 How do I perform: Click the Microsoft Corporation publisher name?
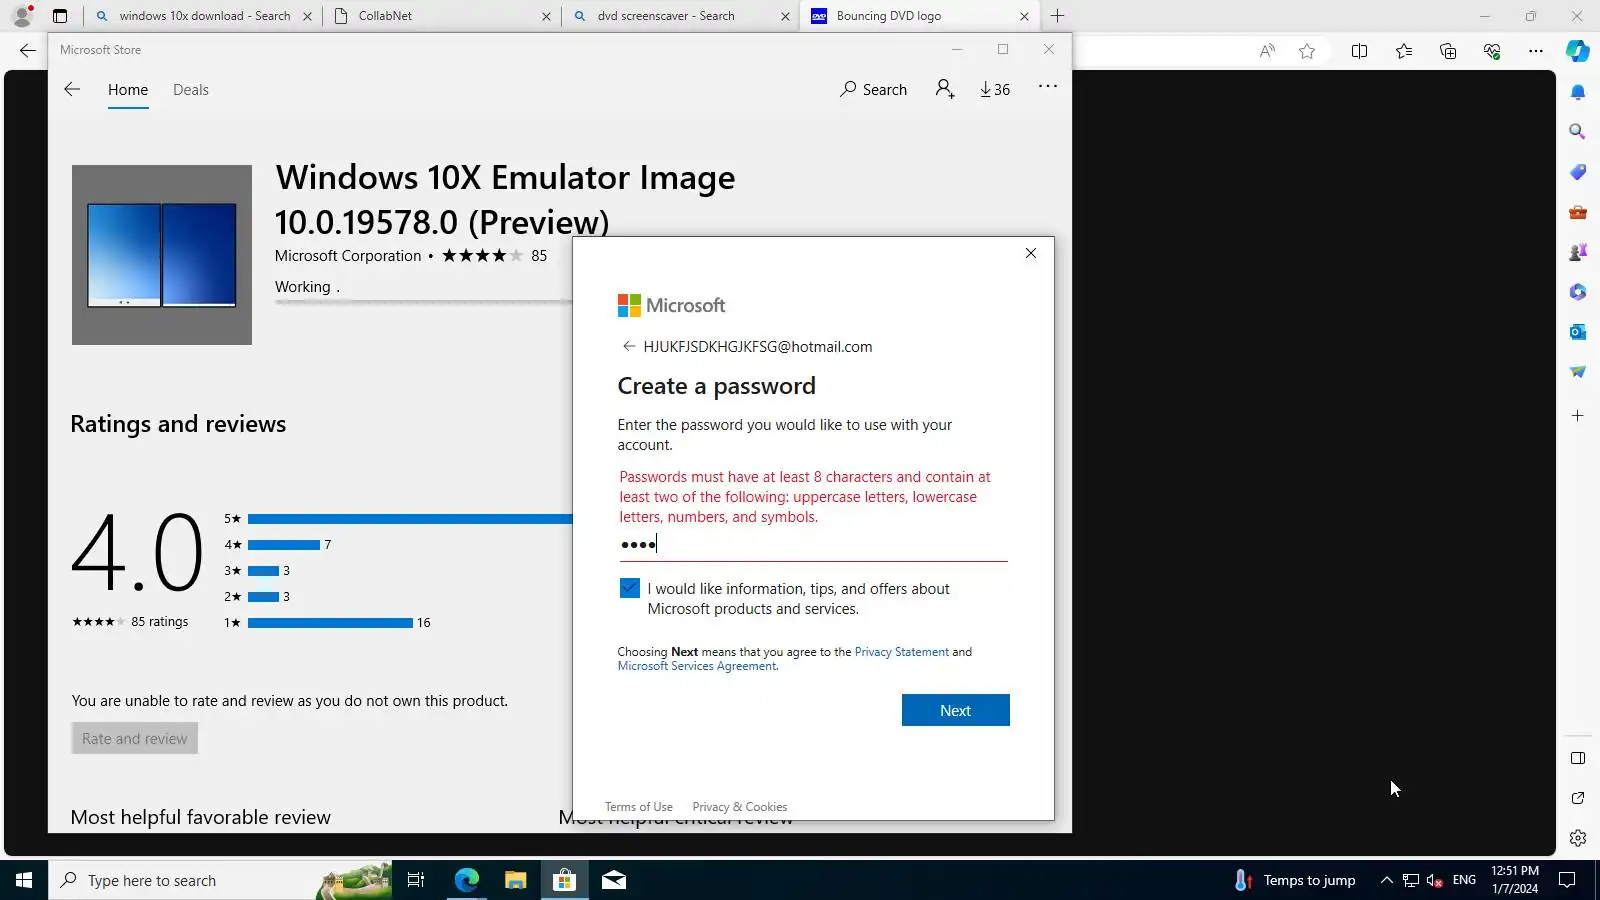click(x=348, y=256)
